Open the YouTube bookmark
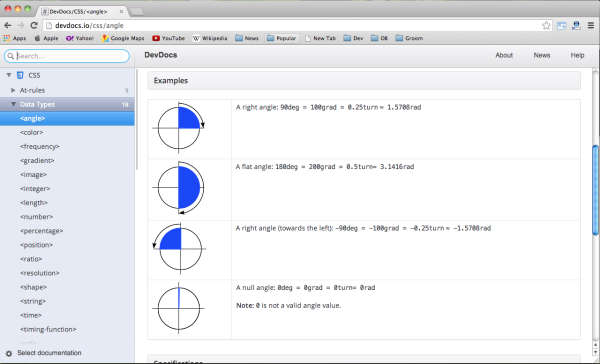The width and height of the screenshot is (600, 364). (x=168, y=38)
